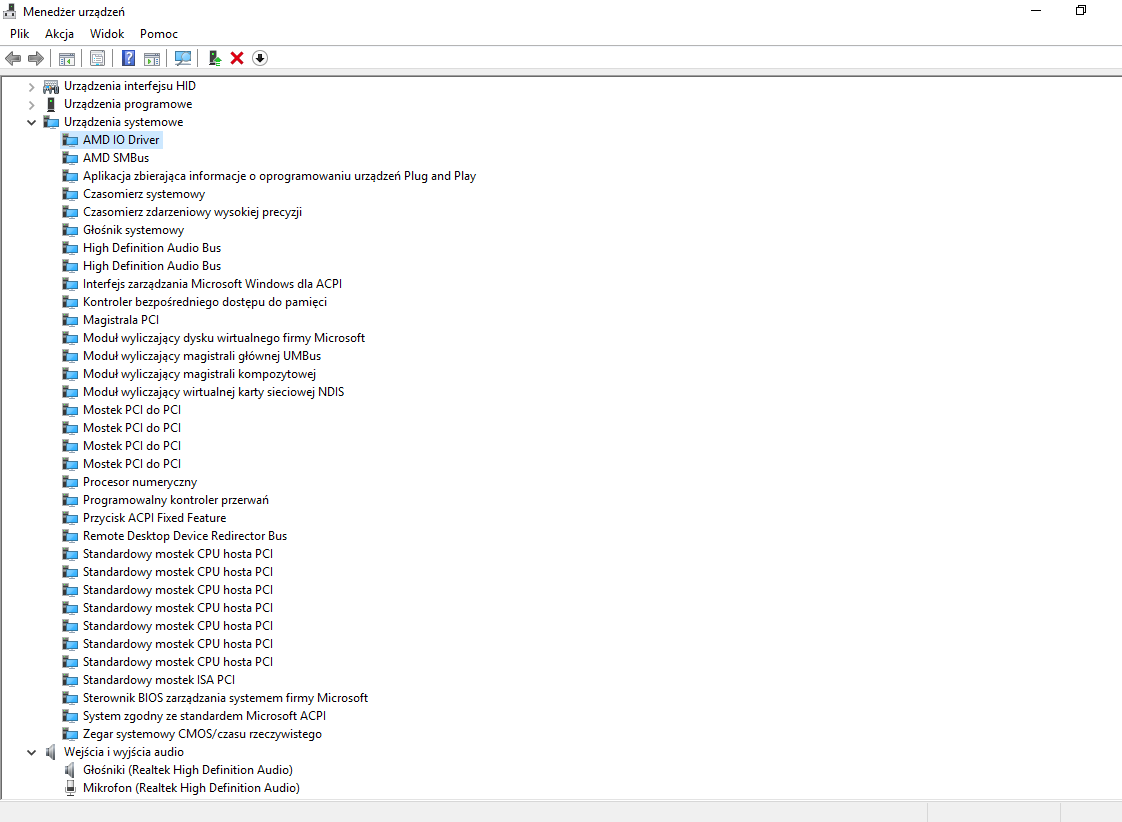Click the Urządzenia programowe category icon
Viewport: 1122px width, 822px height.
tap(51, 104)
